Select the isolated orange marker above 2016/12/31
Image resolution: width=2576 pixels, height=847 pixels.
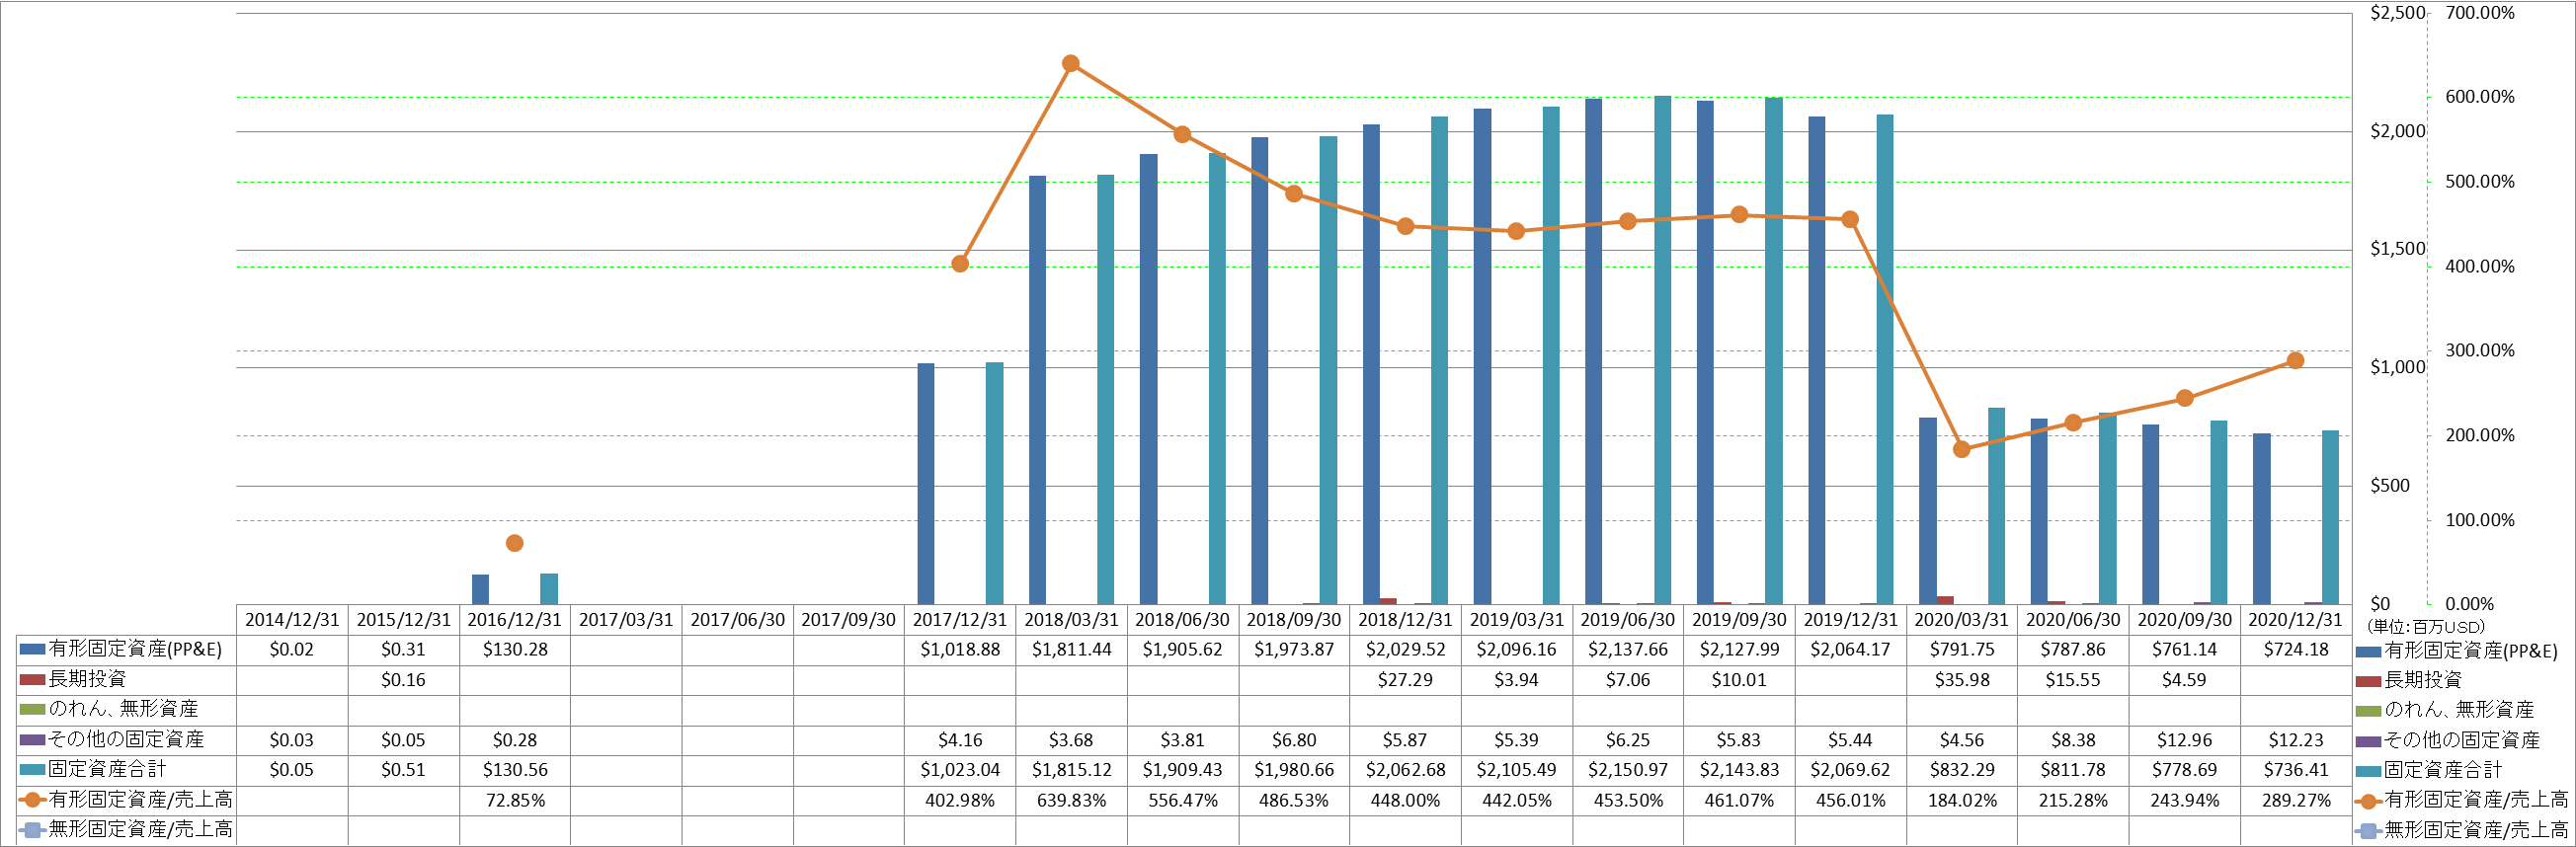pyautogui.click(x=514, y=543)
